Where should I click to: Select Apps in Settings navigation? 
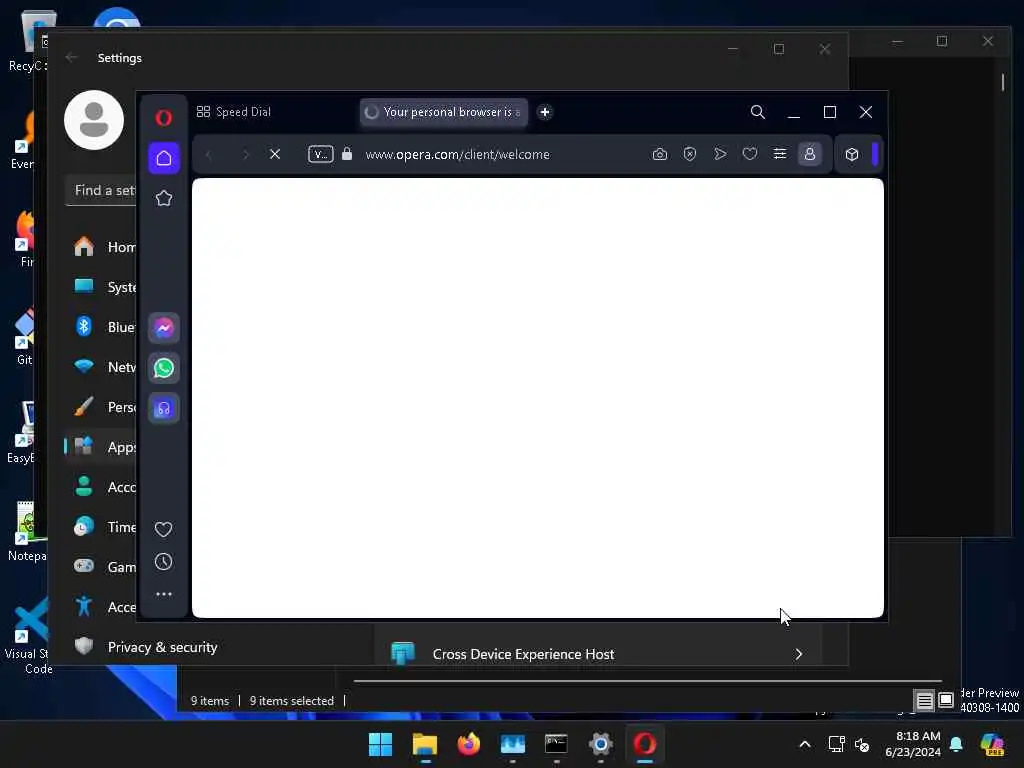[101, 447]
